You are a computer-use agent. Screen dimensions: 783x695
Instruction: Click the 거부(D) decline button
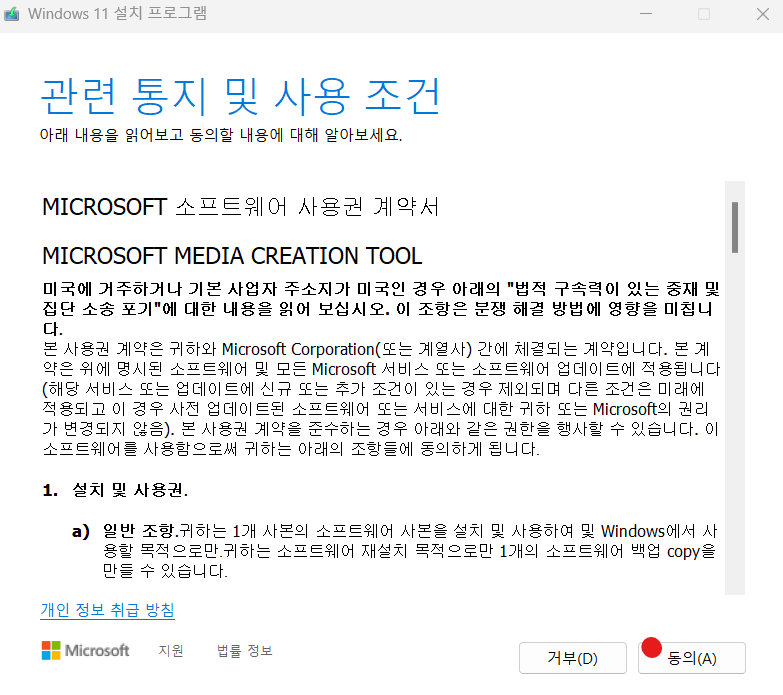pyautogui.click(x=573, y=658)
